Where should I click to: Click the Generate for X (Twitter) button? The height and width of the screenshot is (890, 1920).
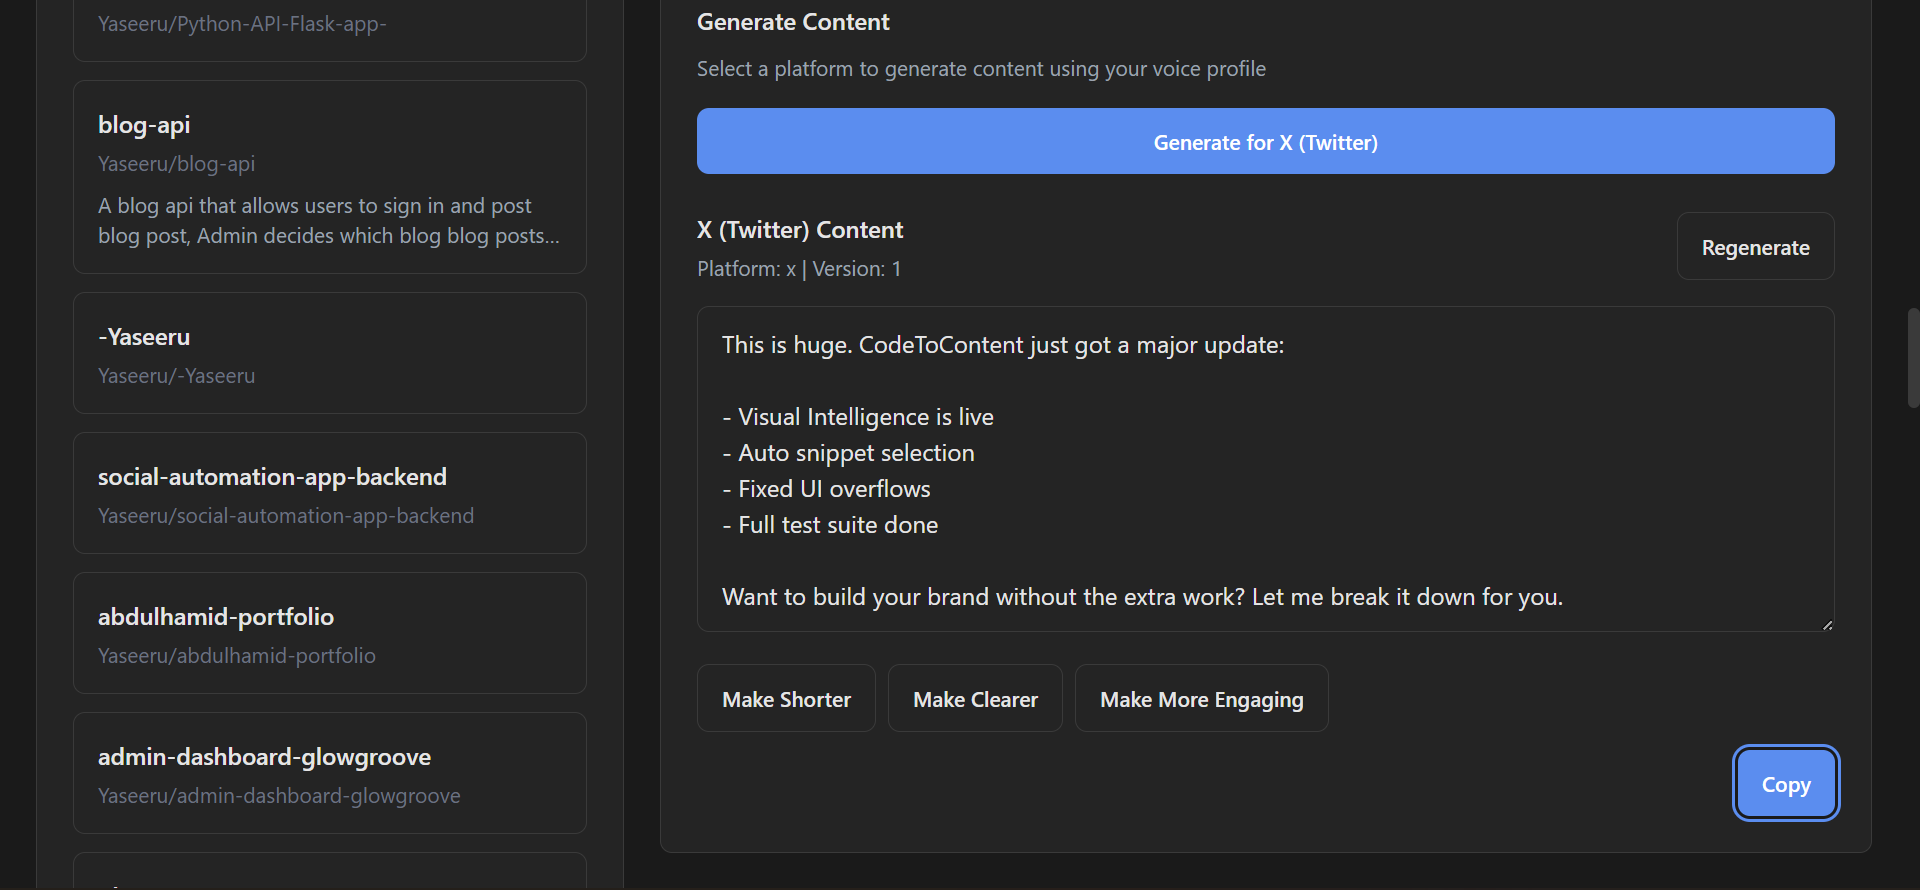1265,142
